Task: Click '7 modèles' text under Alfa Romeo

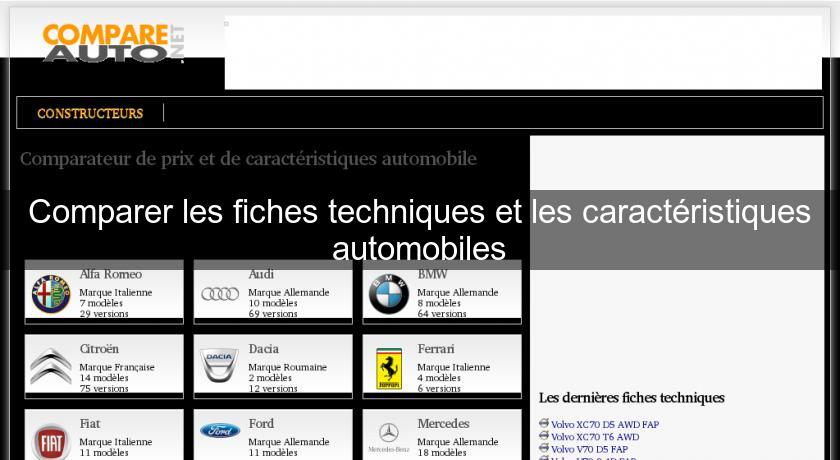Action: coord(101,303)
